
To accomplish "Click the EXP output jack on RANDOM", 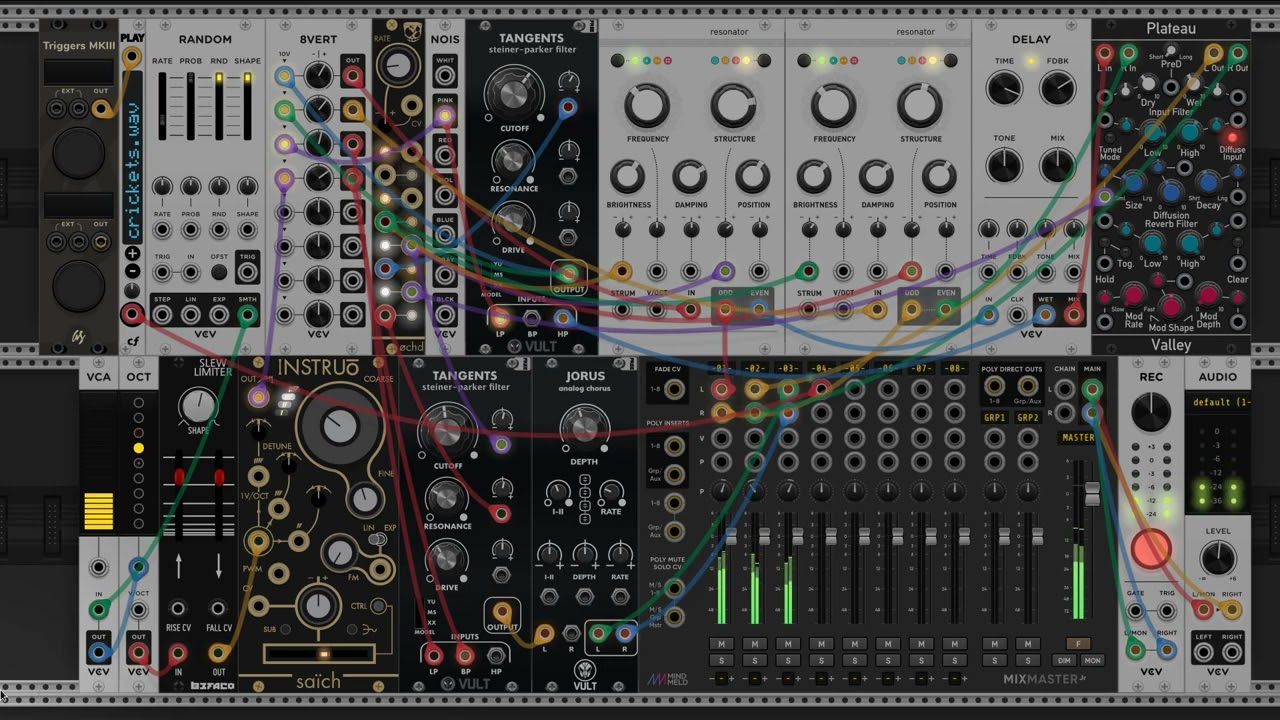I will pos(218,315).
